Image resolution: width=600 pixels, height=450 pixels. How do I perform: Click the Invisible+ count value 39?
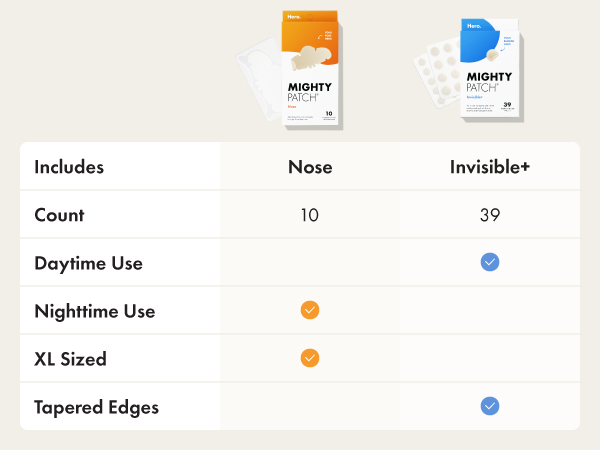coord(490,215)
